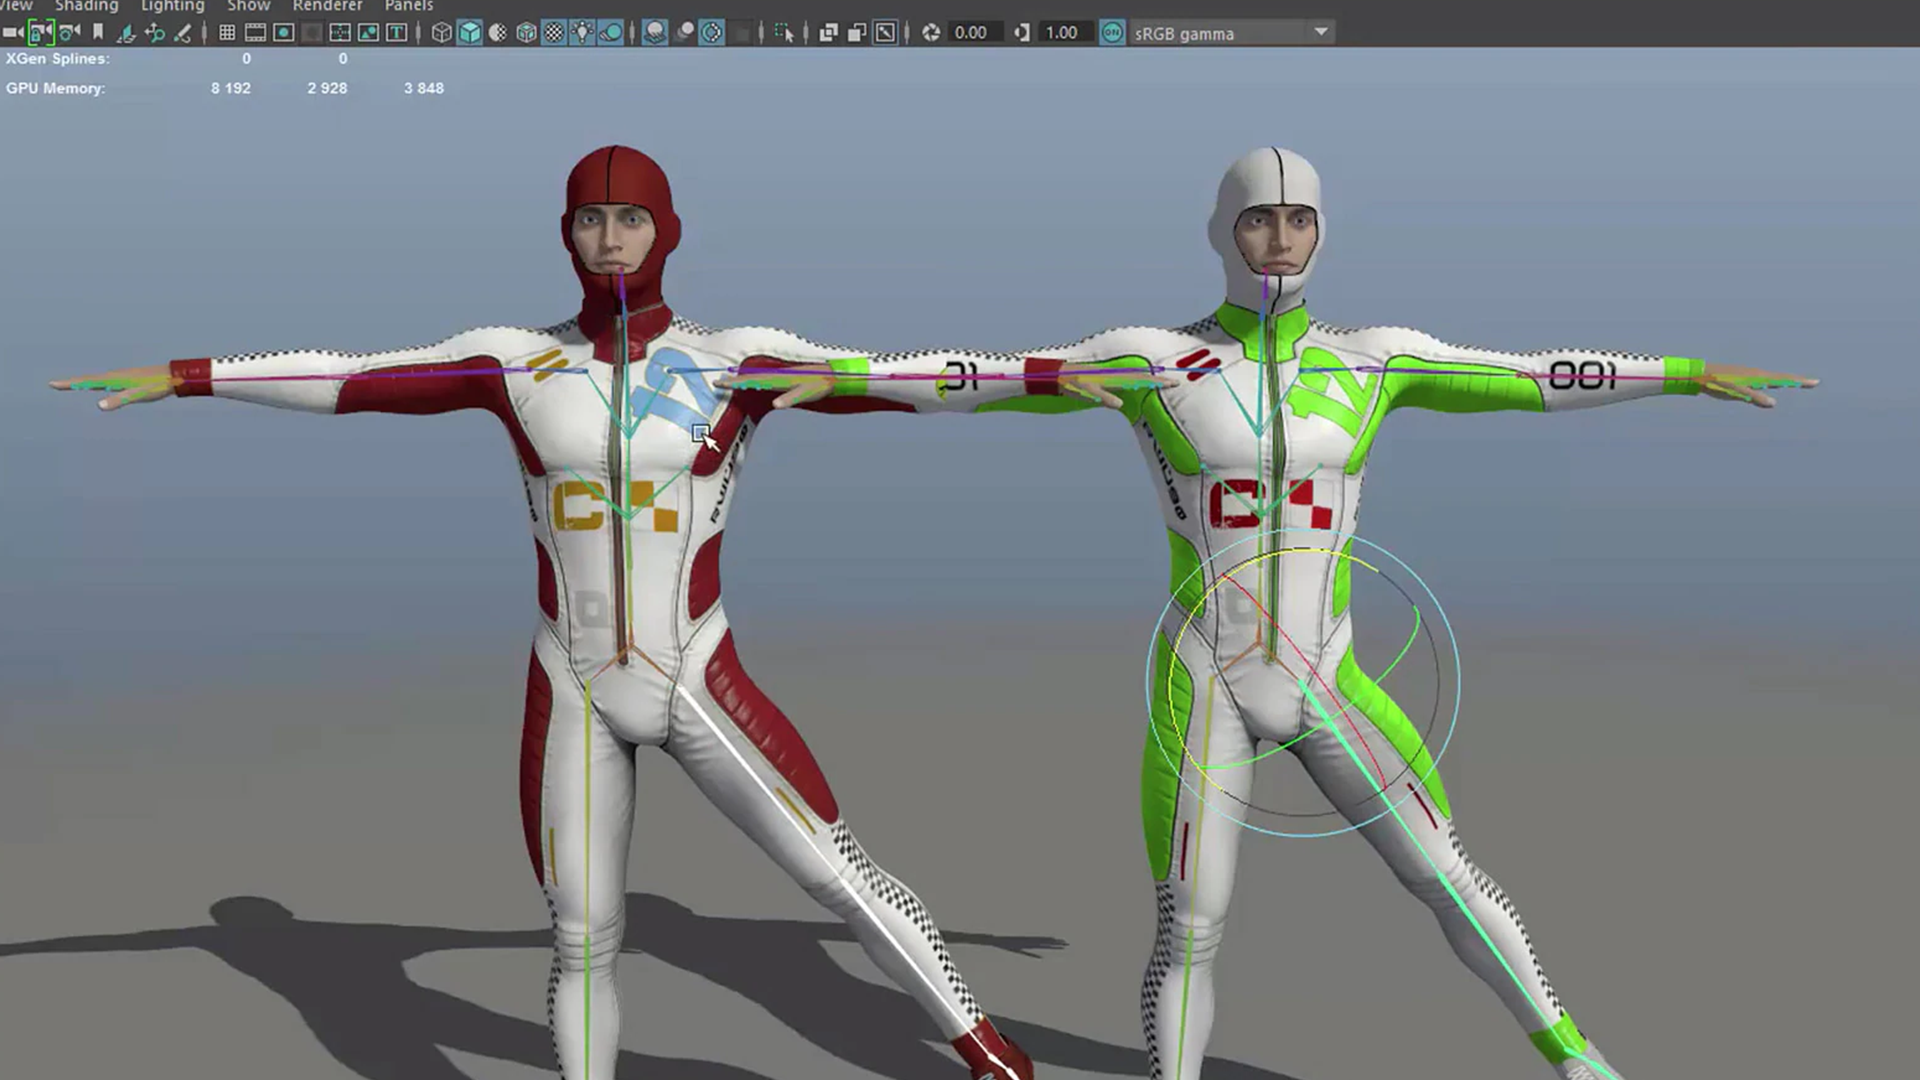Click the isolate select icon
Viewport: 1920px width, 1080px height.
[784, 33]
